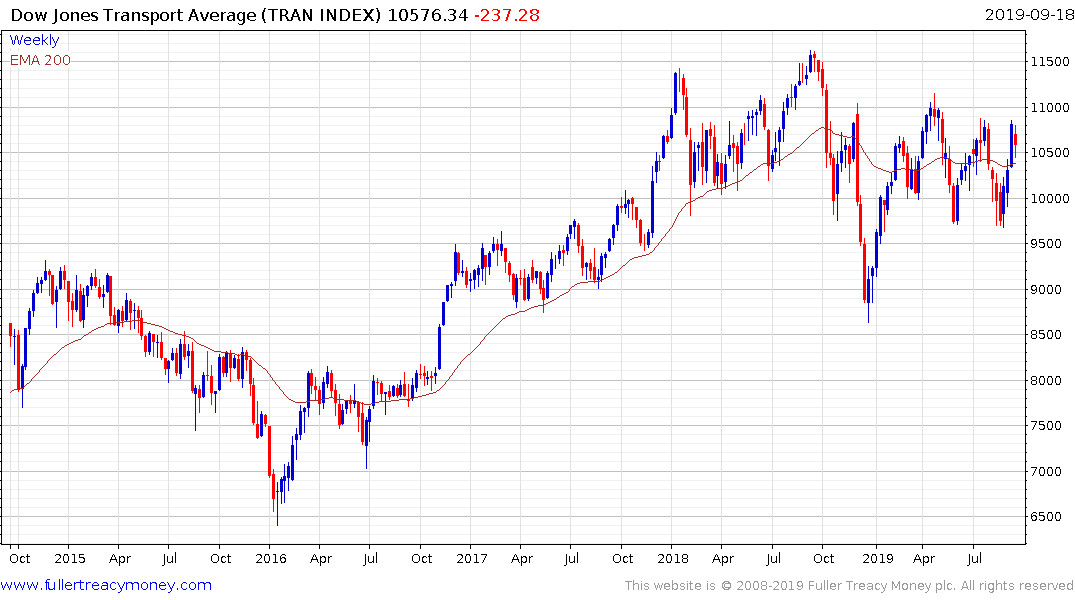This screenshot has height=600, width=1075.
Task: Select the 2015 year label on time axis
Action: [70, 558]
